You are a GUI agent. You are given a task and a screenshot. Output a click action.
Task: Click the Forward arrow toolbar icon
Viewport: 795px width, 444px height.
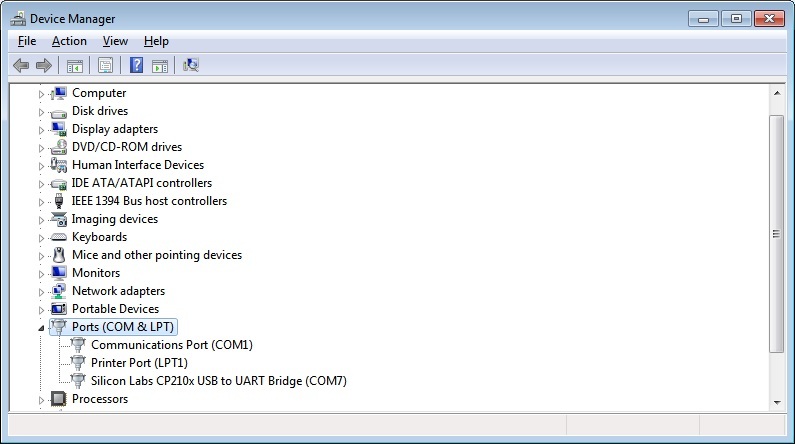point(43,66)
